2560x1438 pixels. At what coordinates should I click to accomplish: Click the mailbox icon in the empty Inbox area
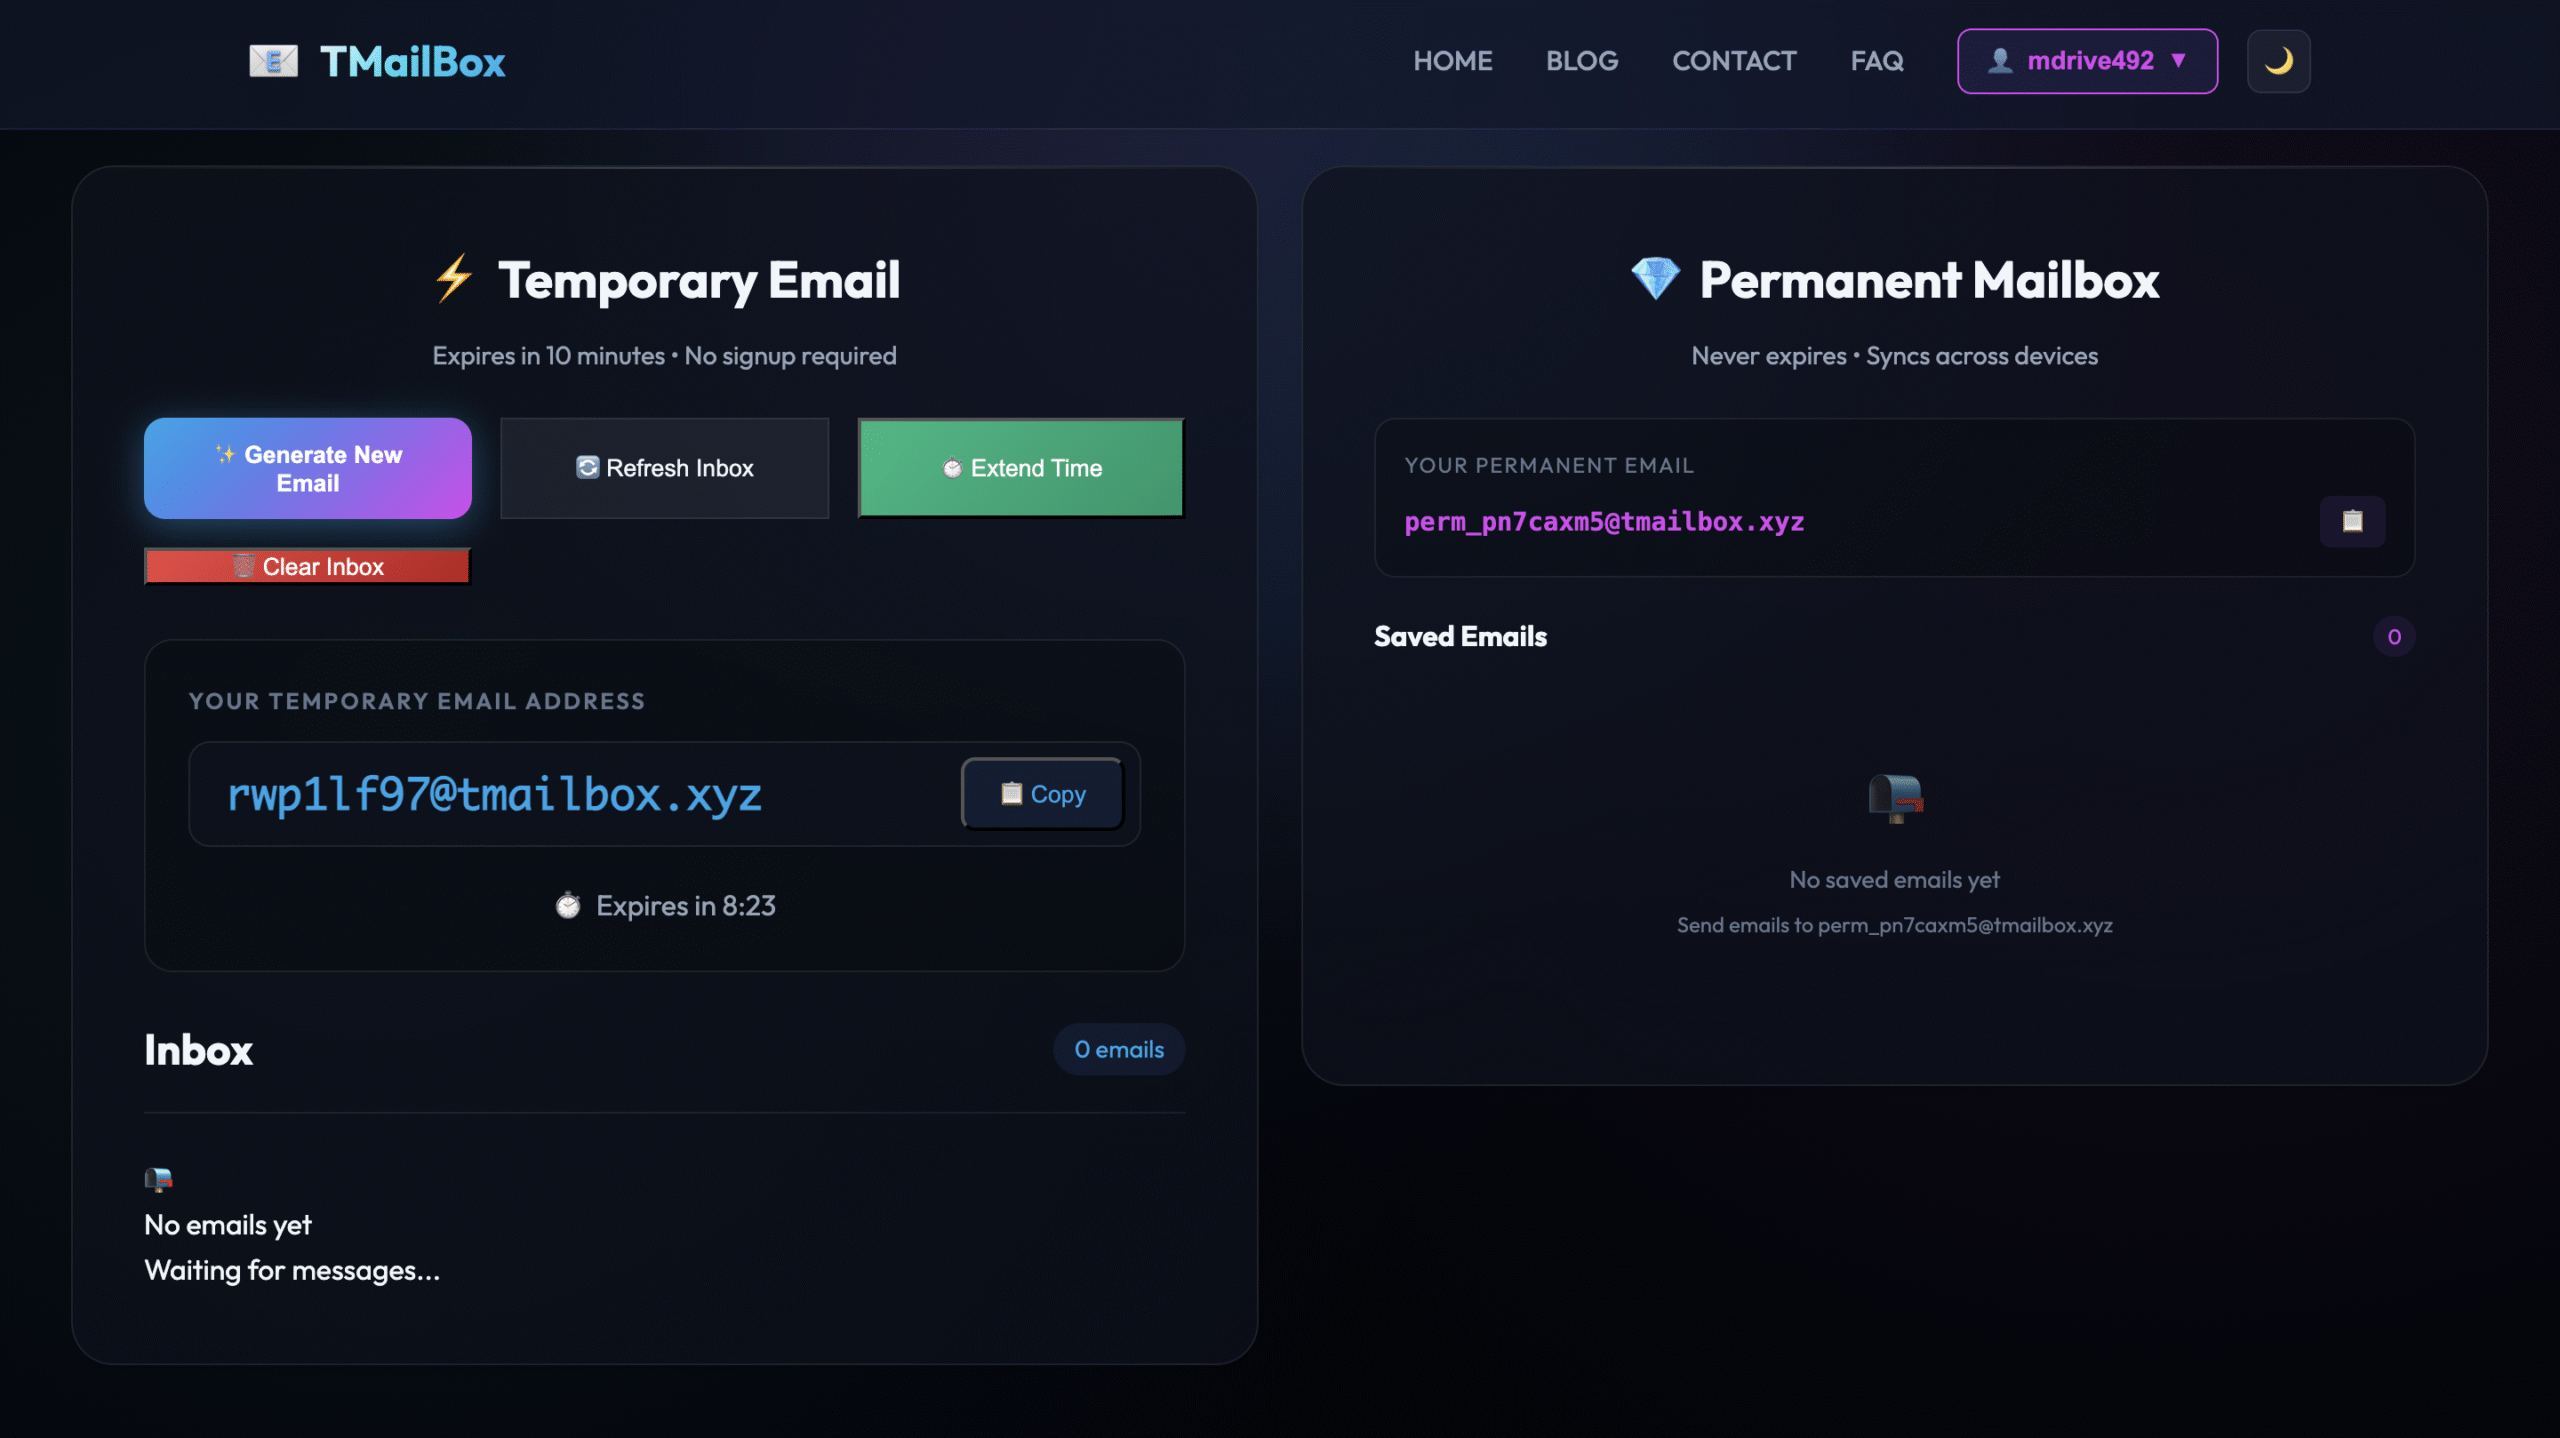[x=158, y=1180]
